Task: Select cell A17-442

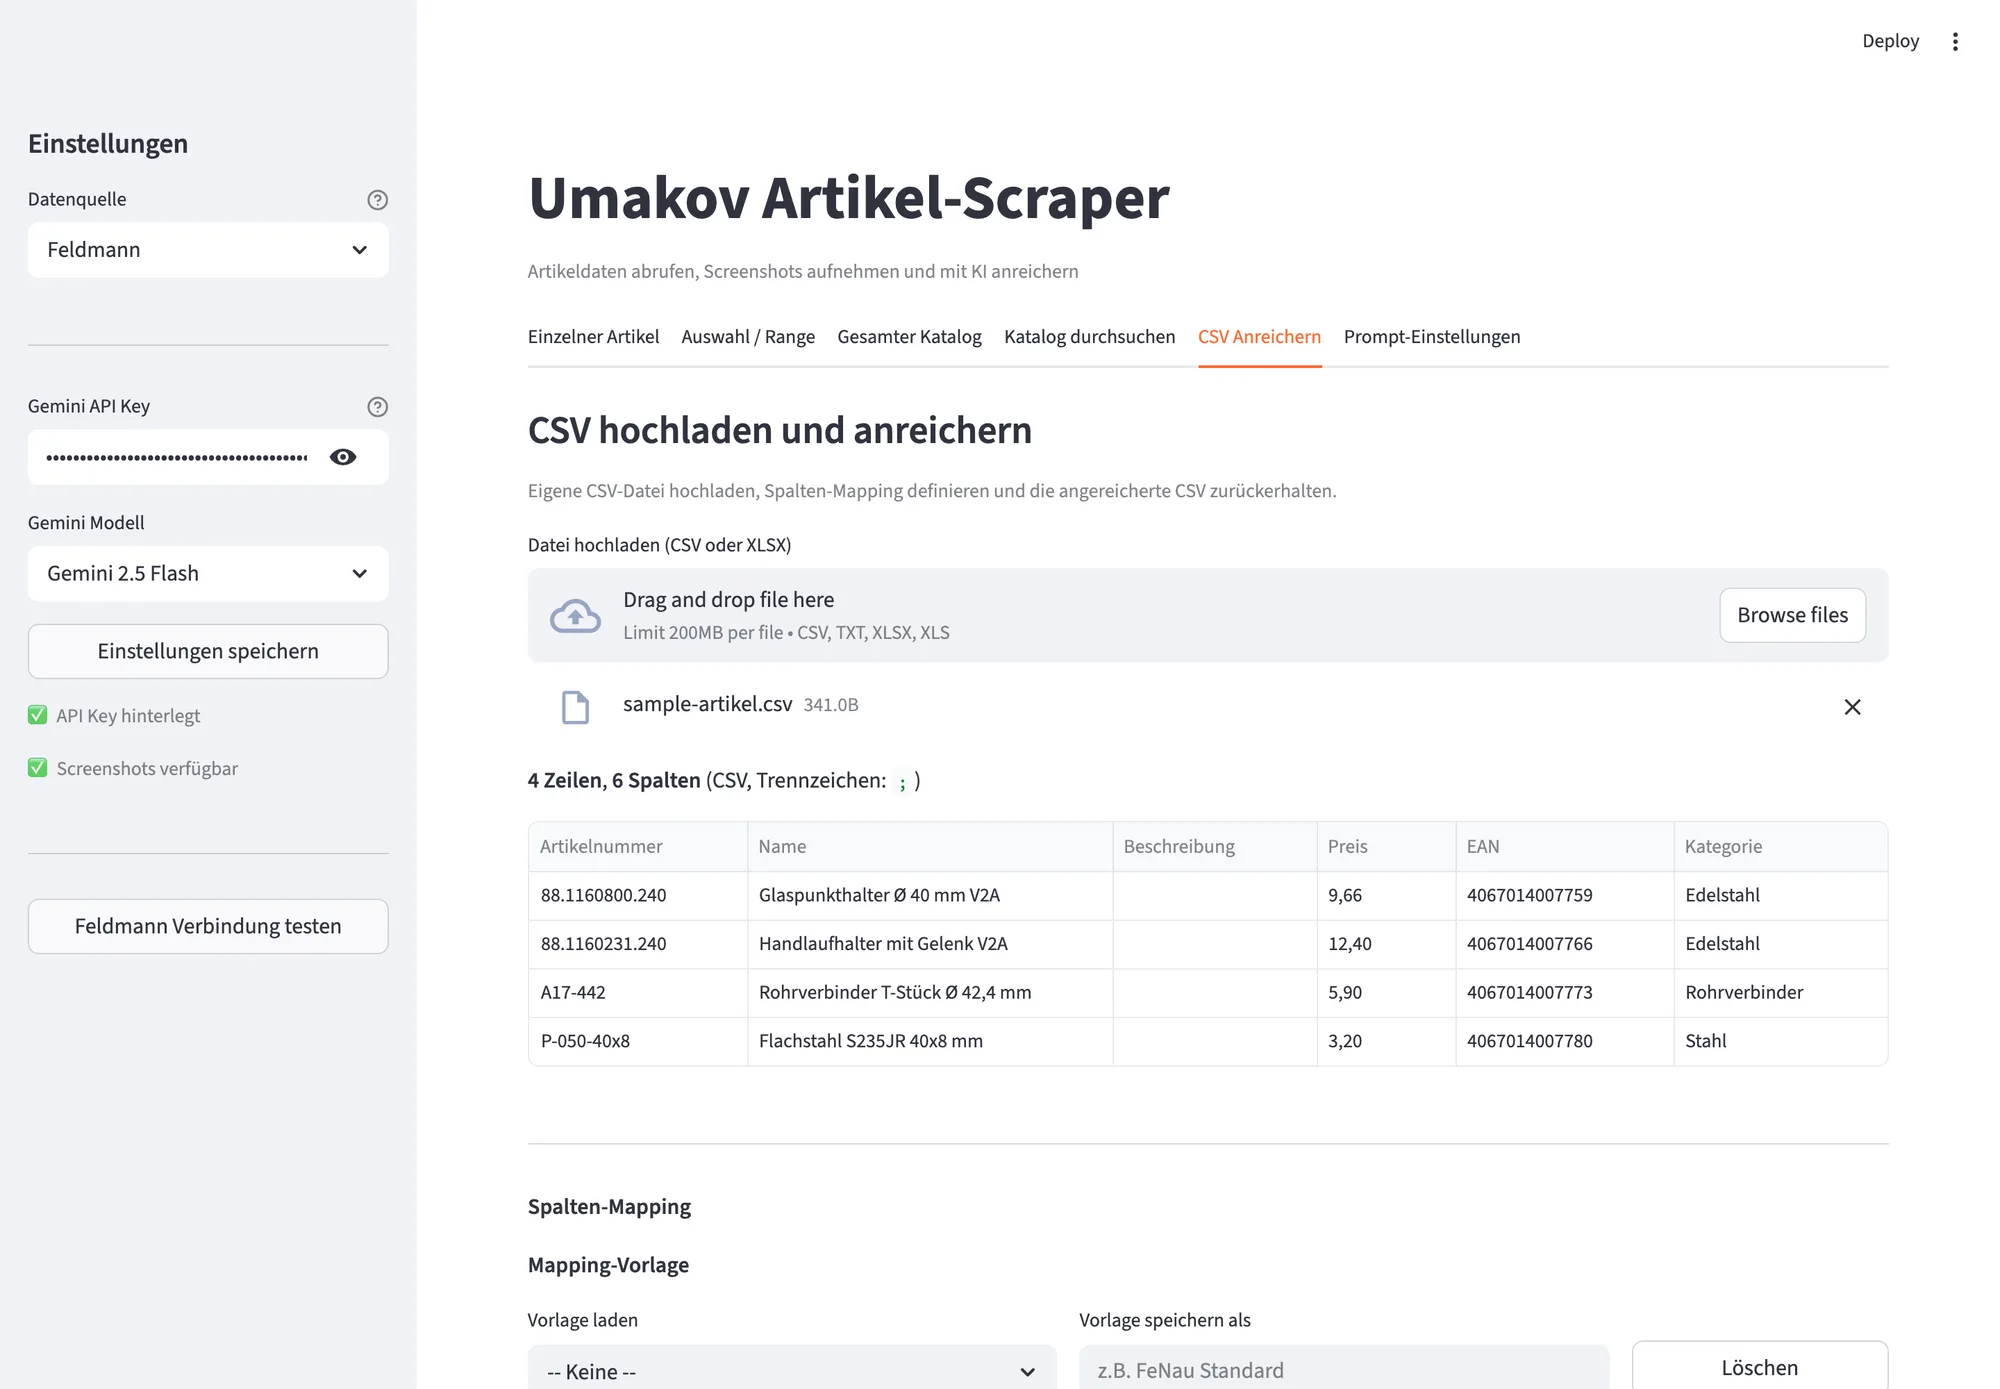Action: click(638, 992)
